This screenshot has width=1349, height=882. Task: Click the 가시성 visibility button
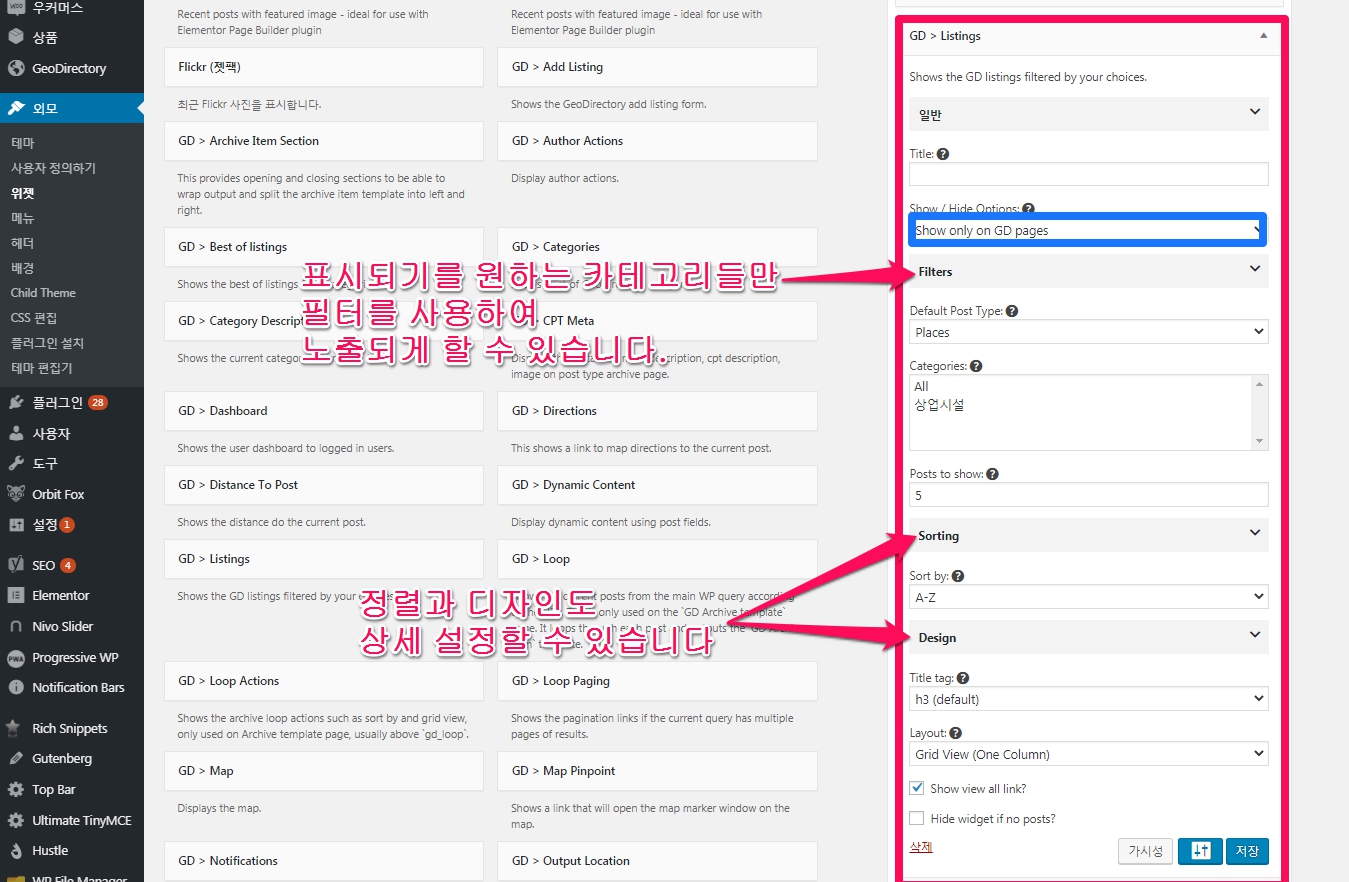coord(1145,851)
